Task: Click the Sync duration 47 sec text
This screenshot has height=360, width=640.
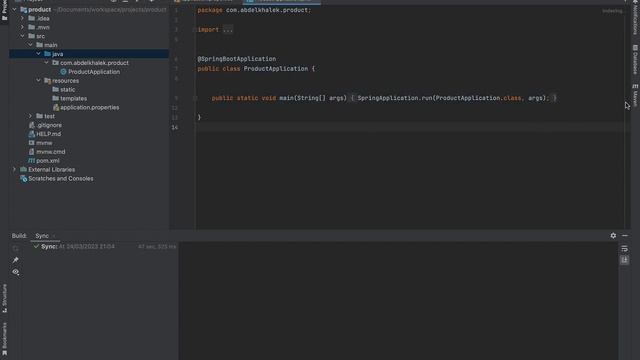Action: (157, 247)
